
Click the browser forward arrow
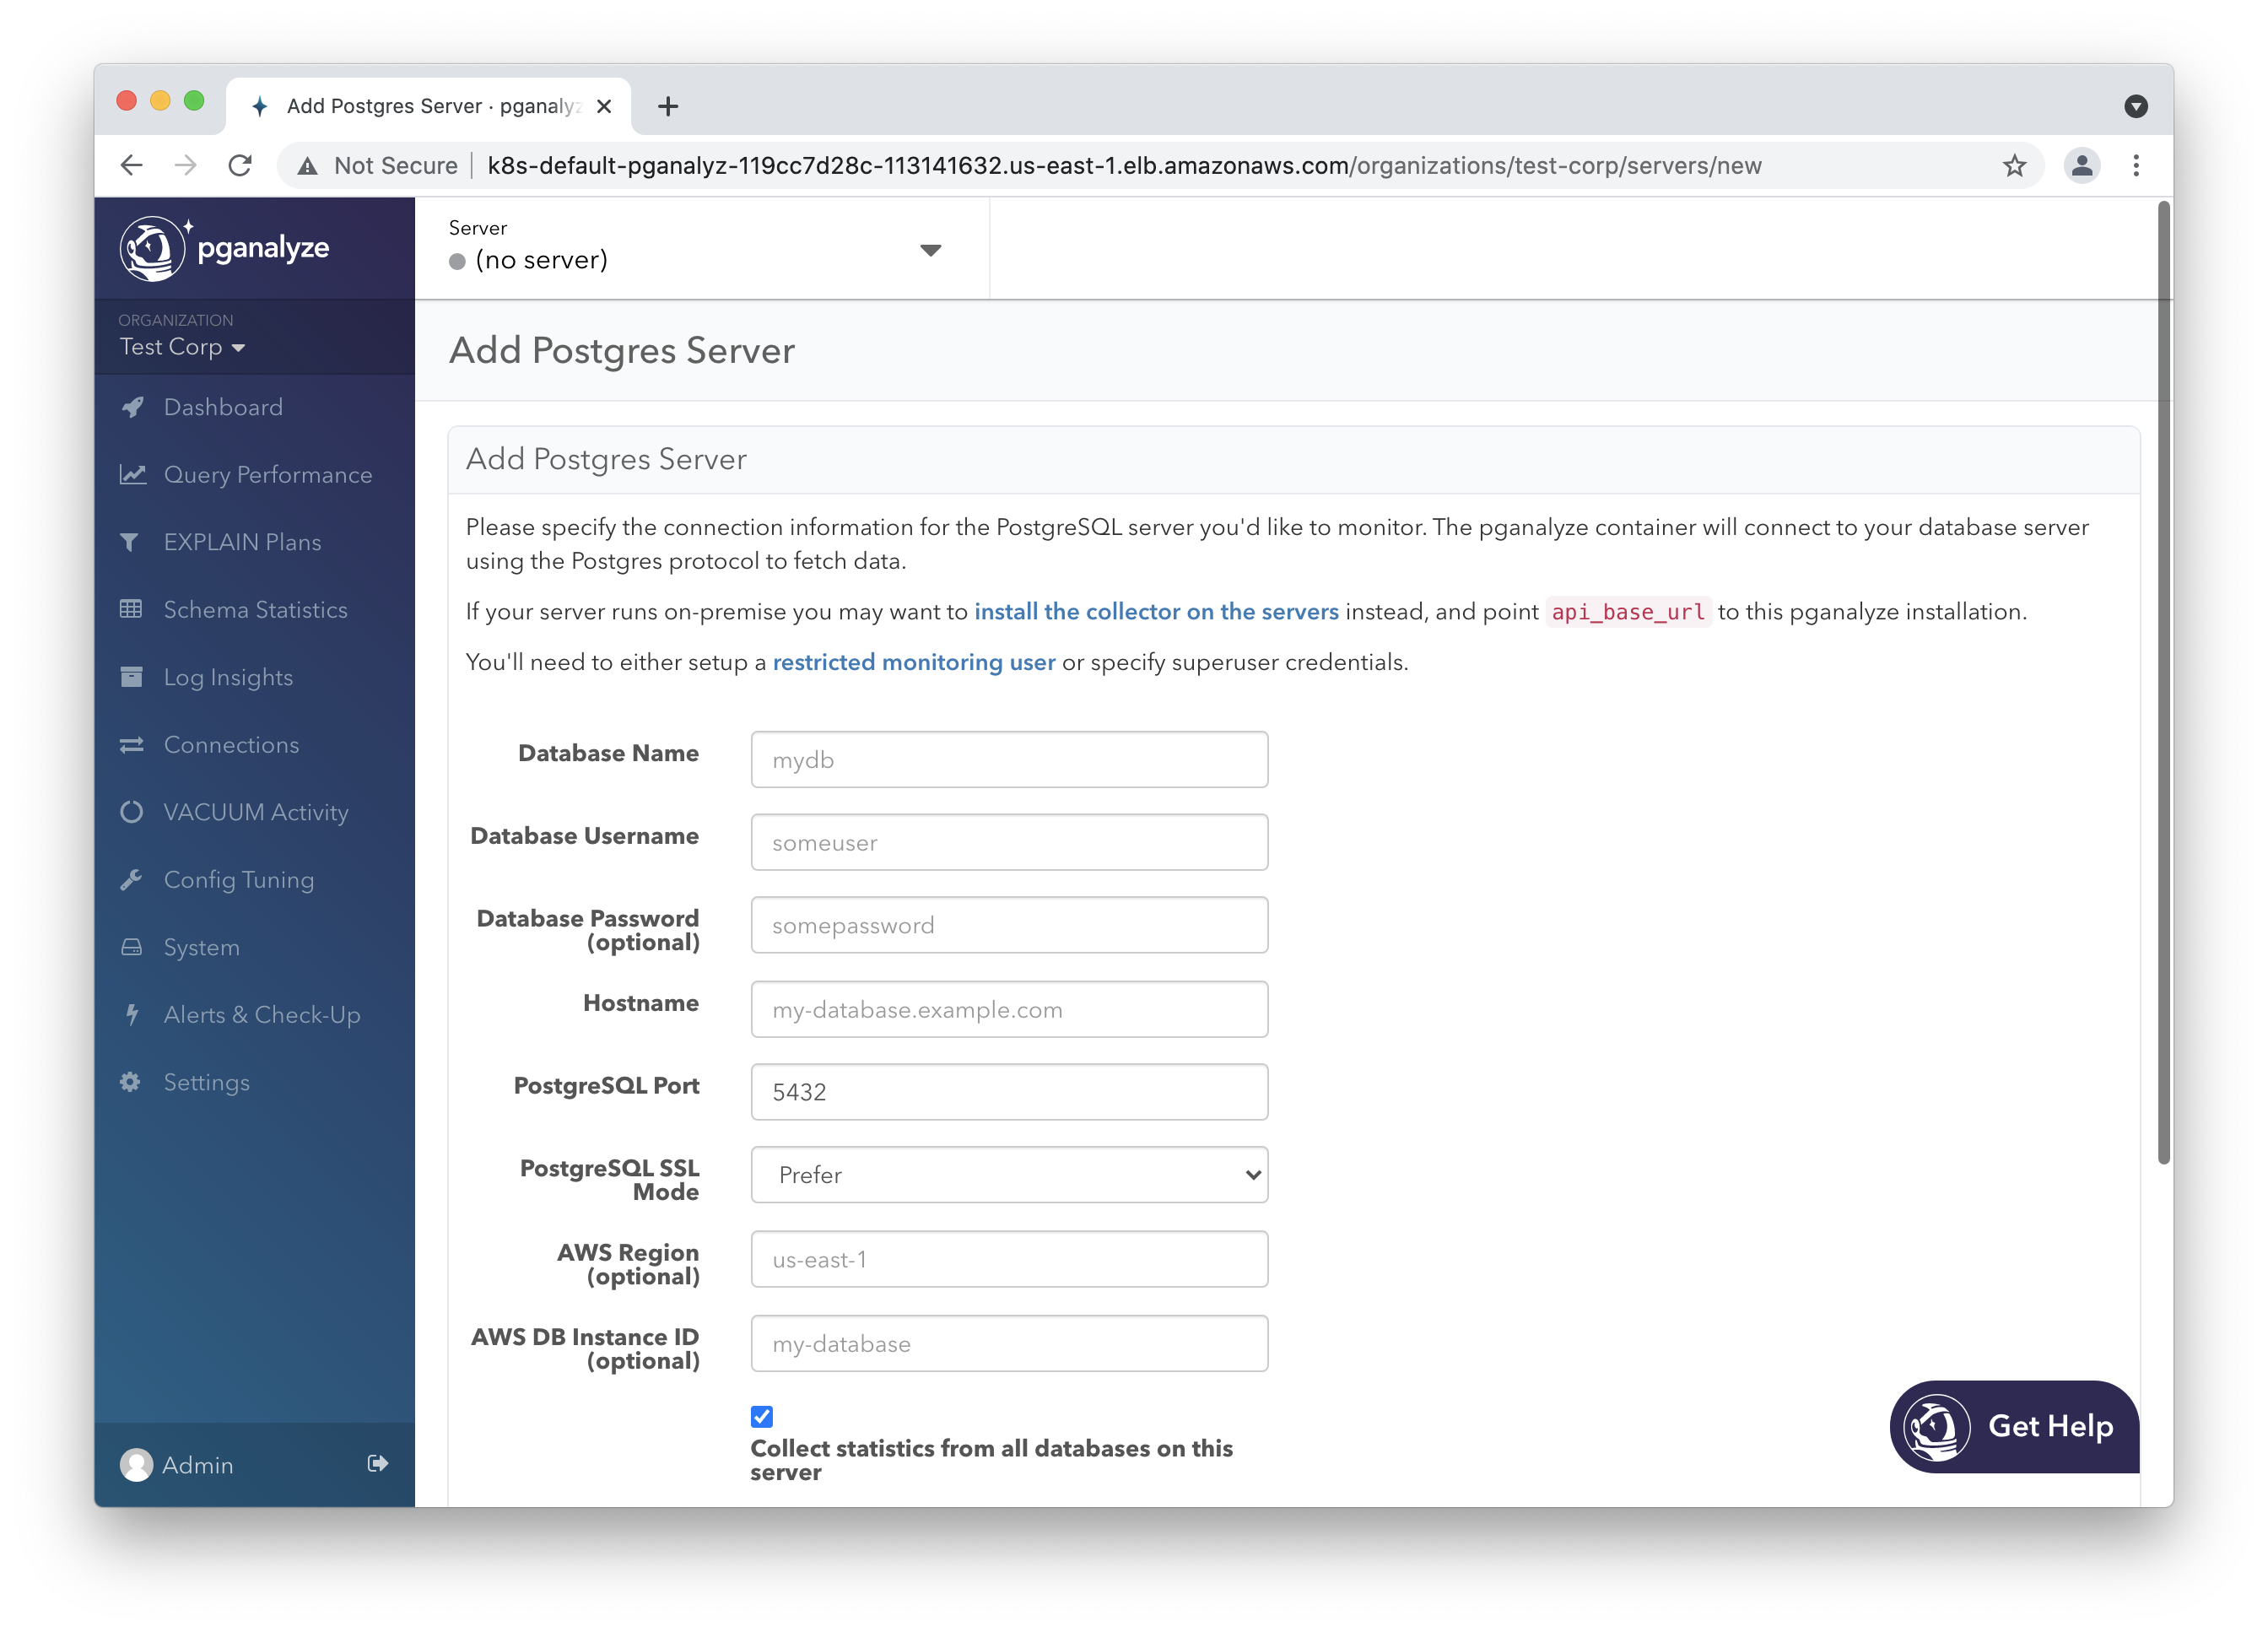point(185,165)
